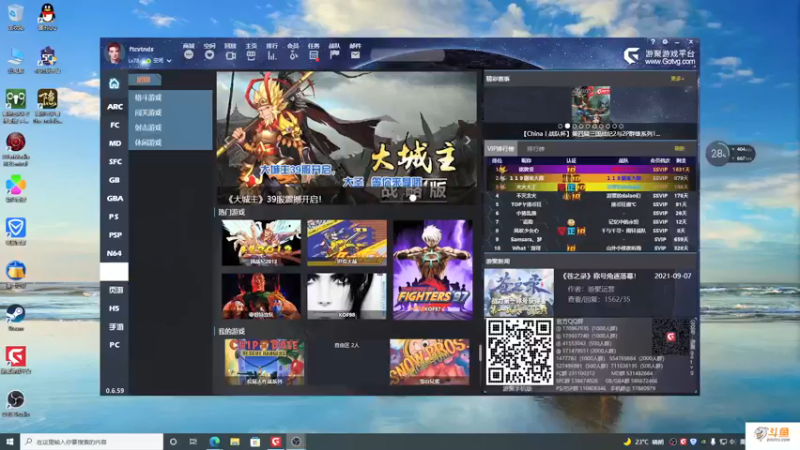Select the SFC platform tab
This screenshot has height=450, width=800.
pos(115,162)
